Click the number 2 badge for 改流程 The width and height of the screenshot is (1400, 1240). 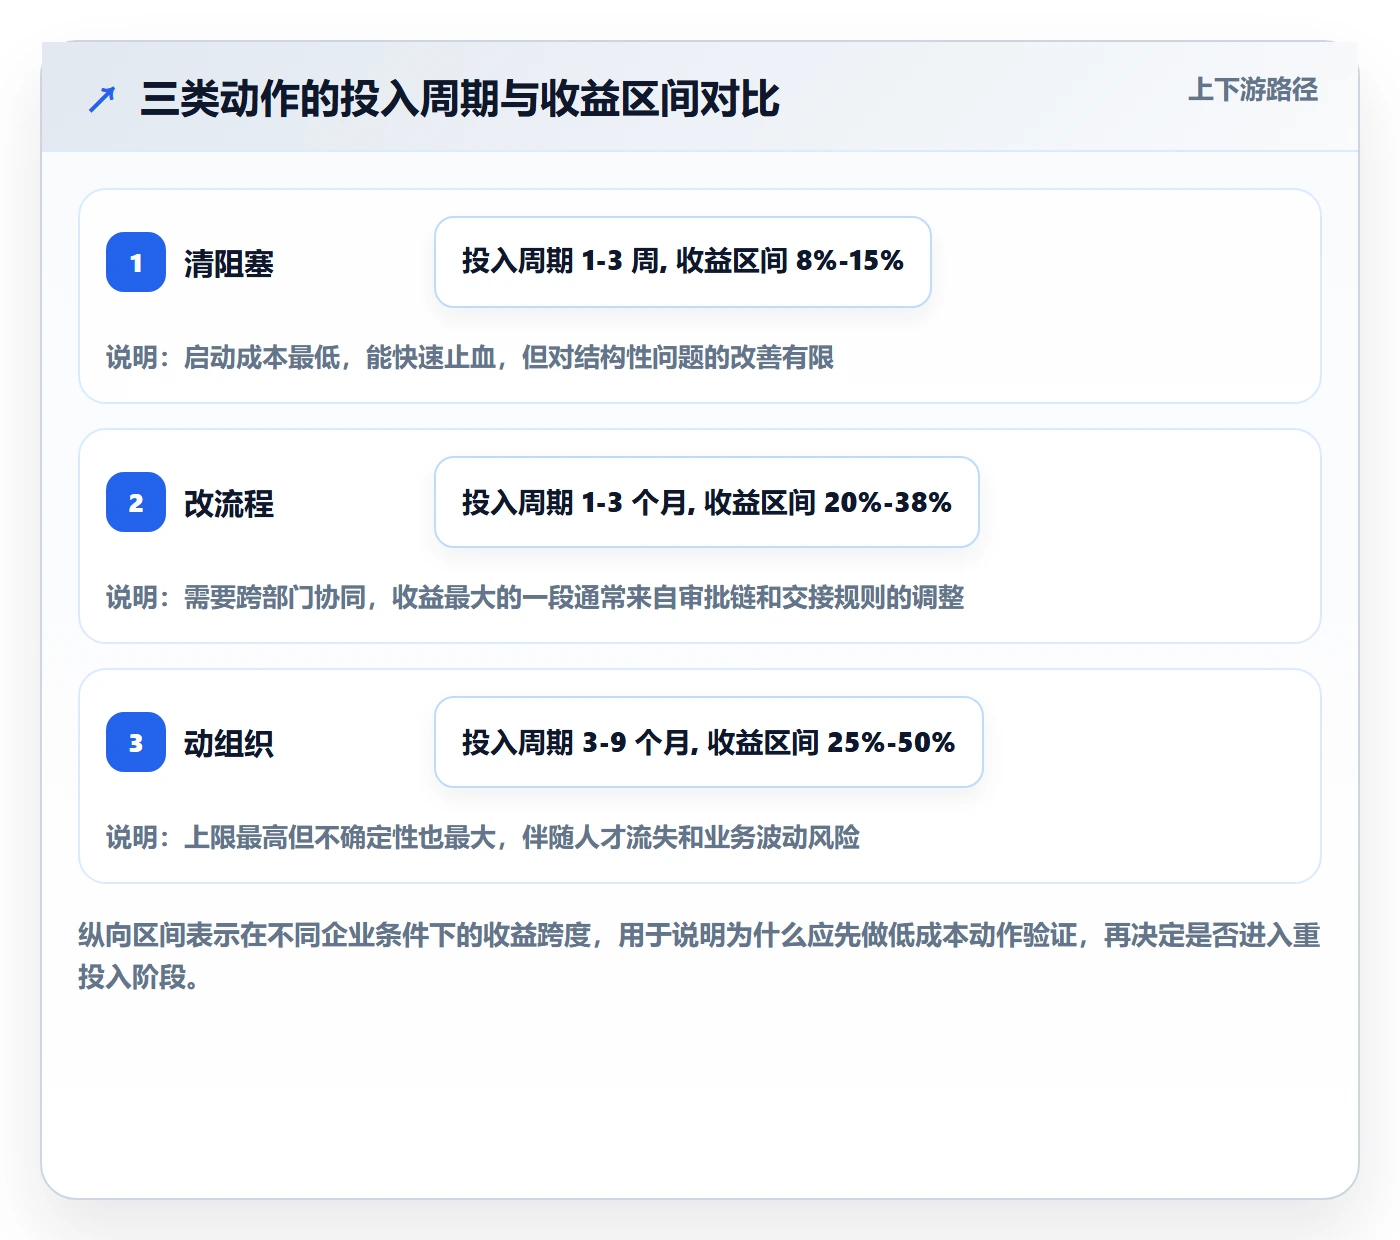(x=136, y=502)
